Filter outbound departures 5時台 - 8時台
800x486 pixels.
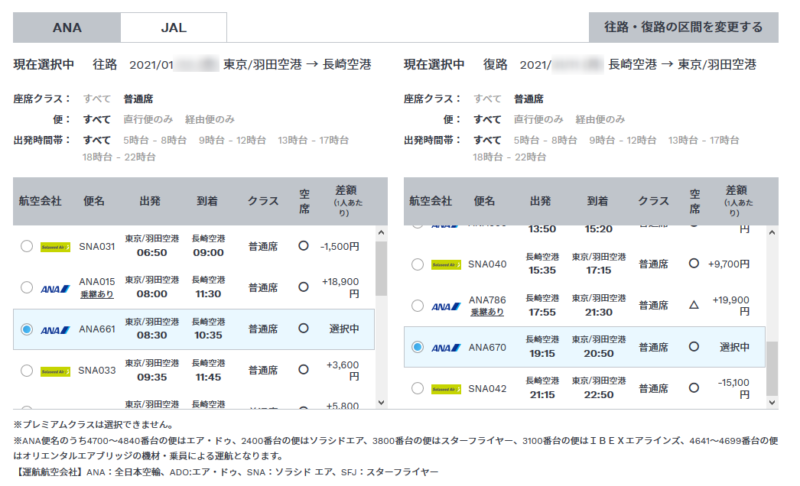155,140
